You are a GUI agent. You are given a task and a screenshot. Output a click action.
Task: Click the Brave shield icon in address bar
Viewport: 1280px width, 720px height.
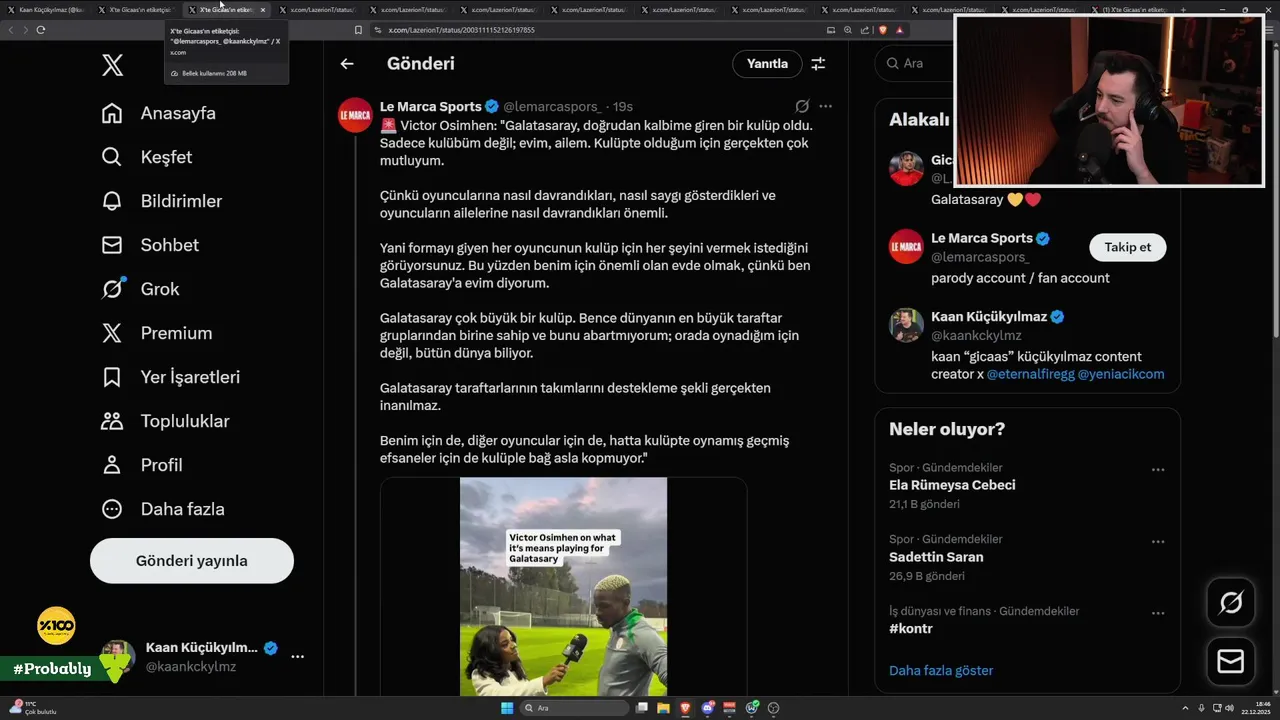pos(883,30)
